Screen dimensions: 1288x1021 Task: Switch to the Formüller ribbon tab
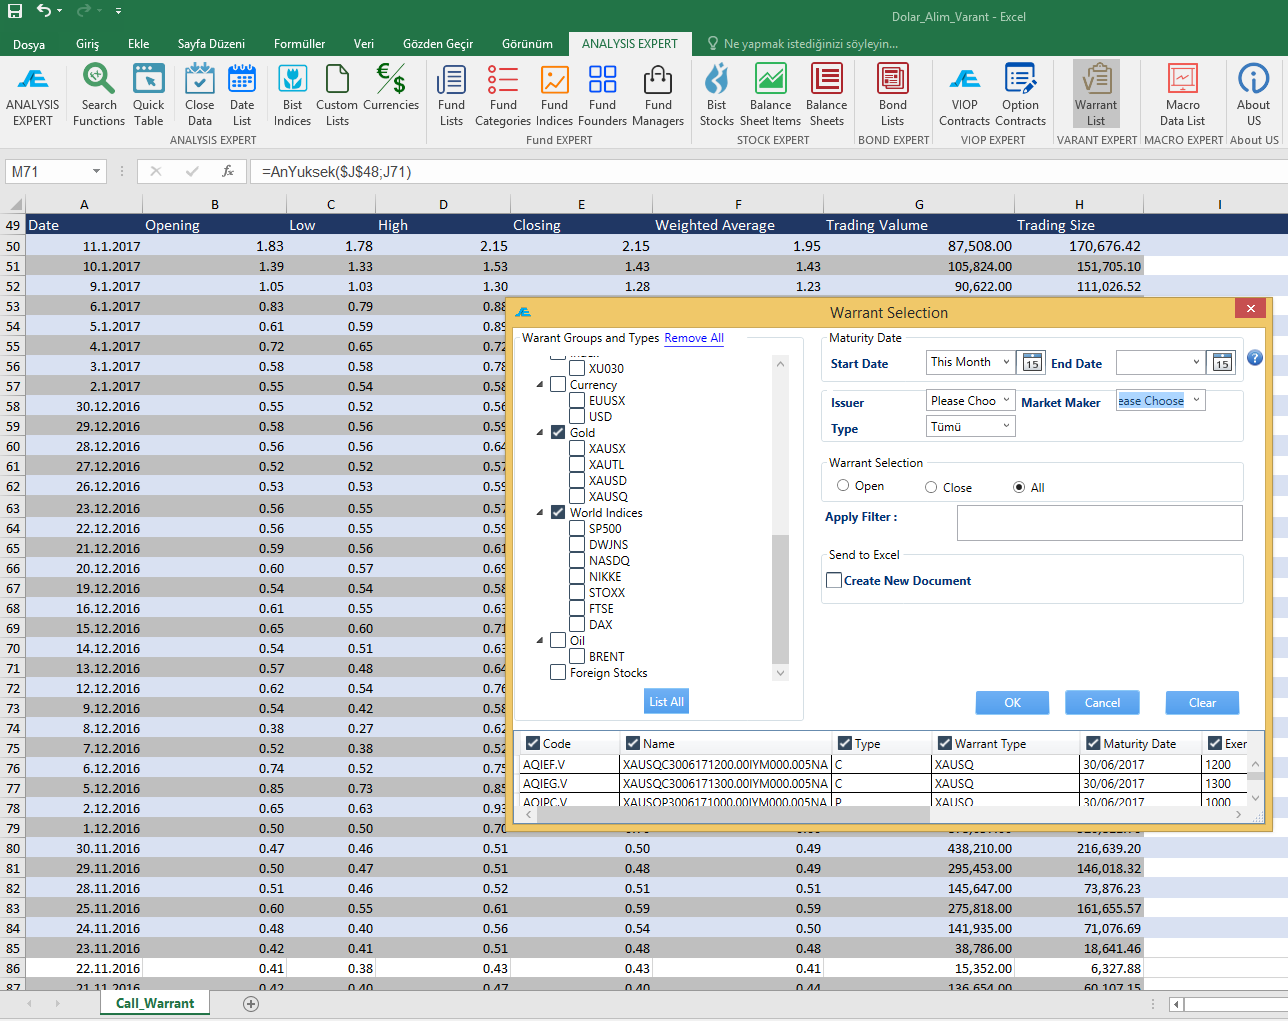point(299,43)
